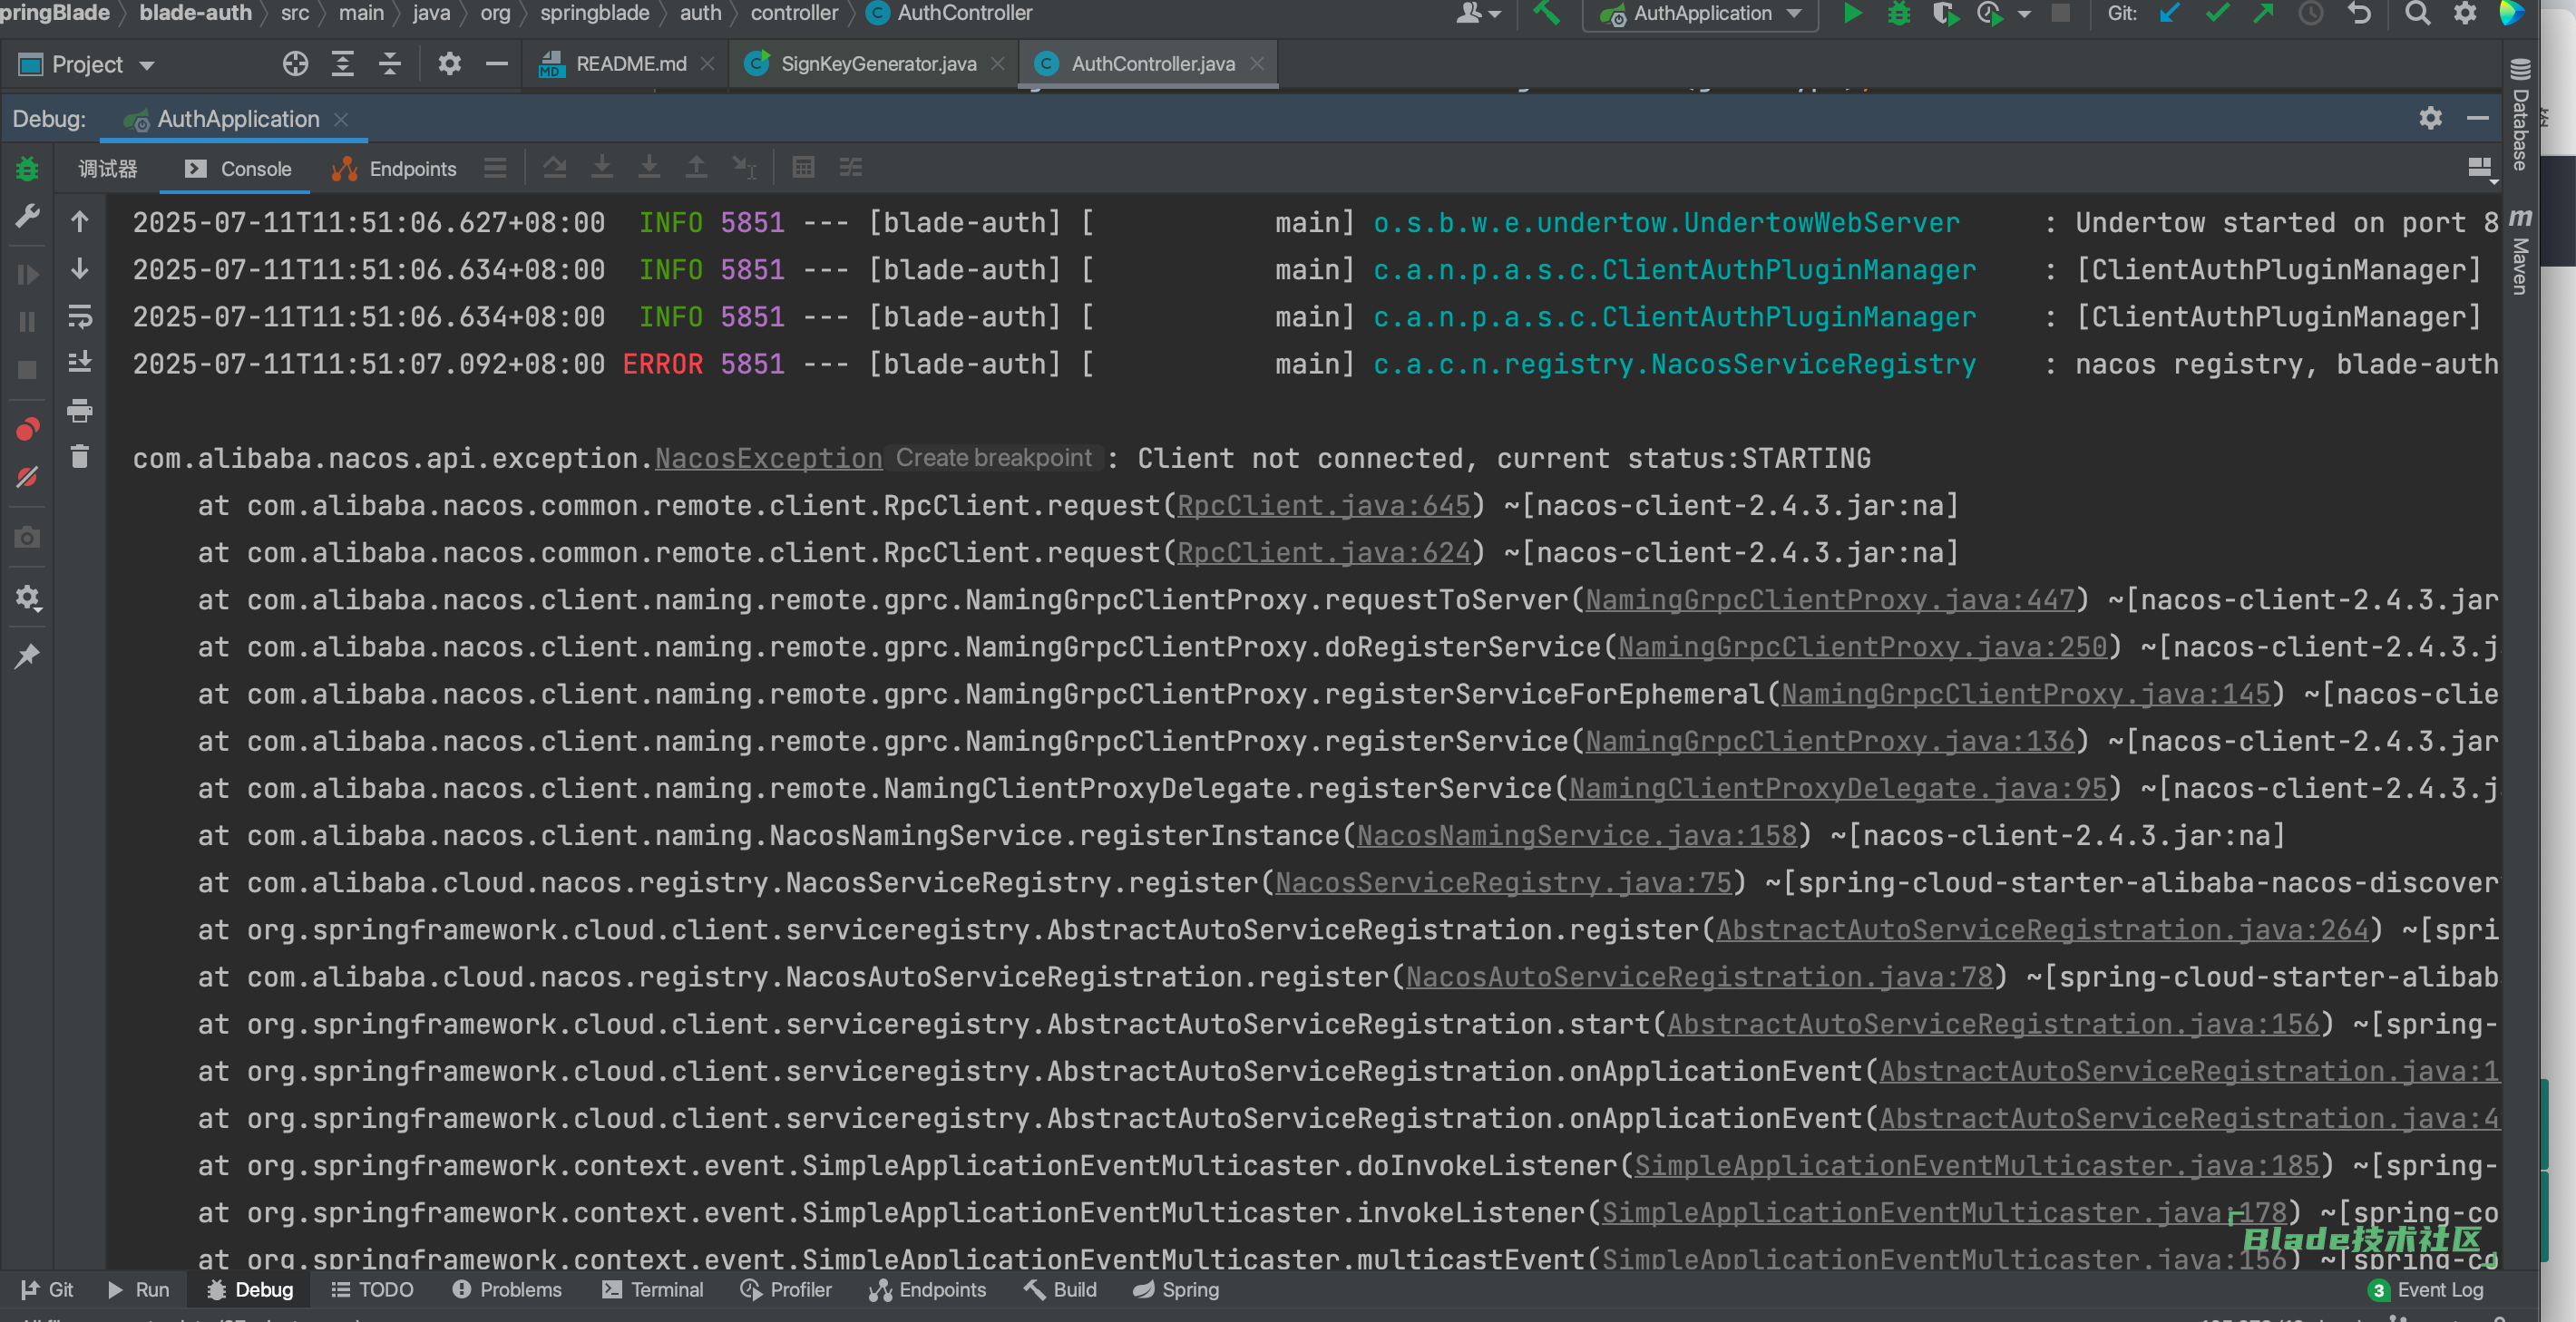This screenshot has height=1322, width=2576.
Task: Locate current file in Project panel
Action: (x=295, y=64)
